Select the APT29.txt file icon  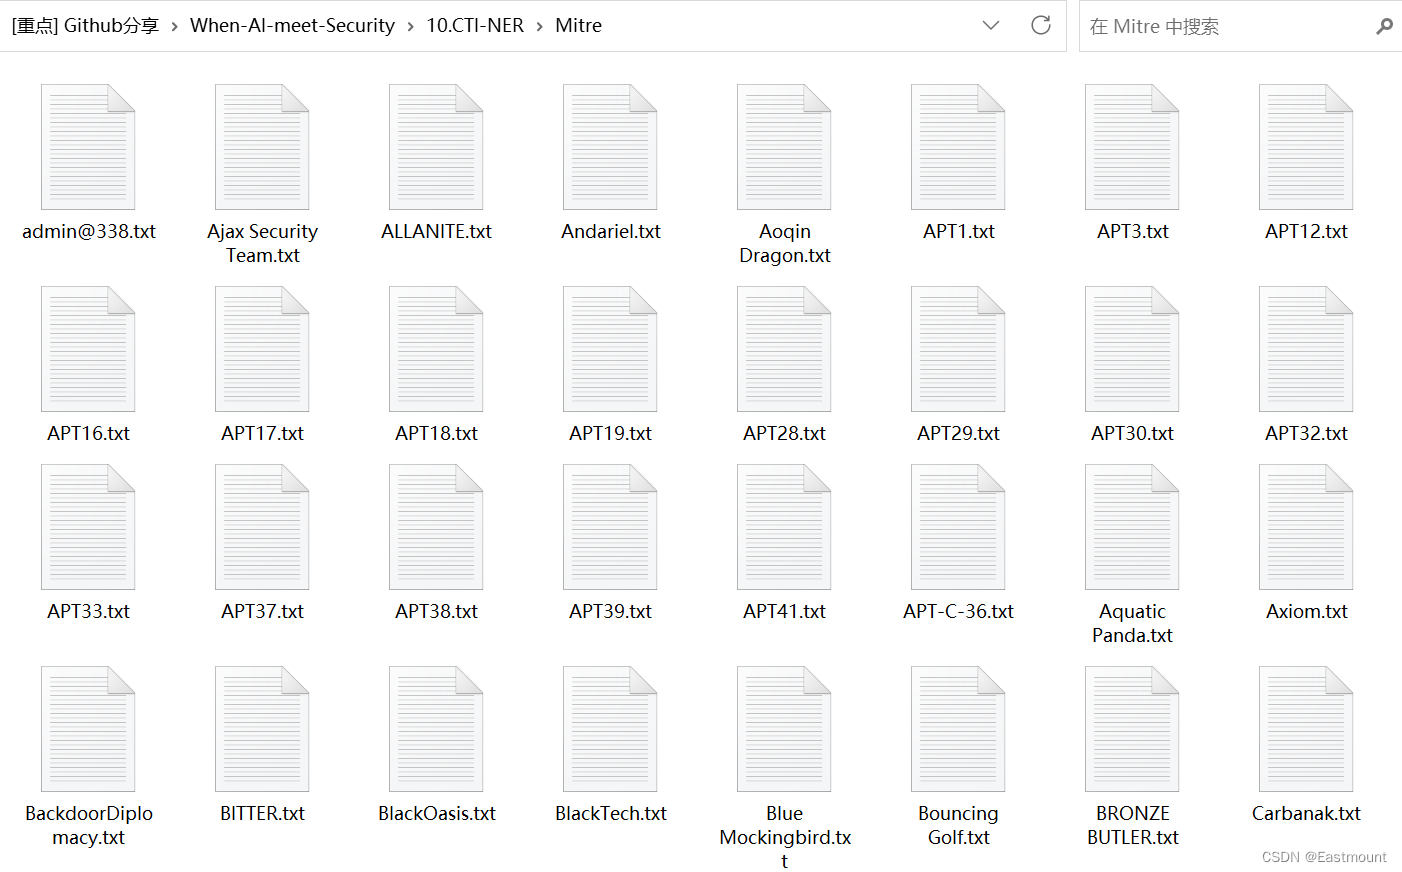tap(958, 349)
